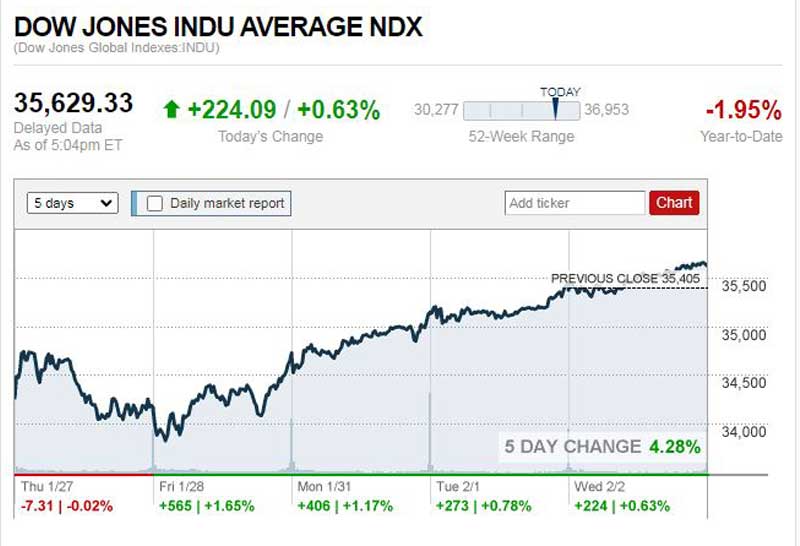Click the green up arrow icon
Viewport: 800px width, 546px height.
[170, 110]
